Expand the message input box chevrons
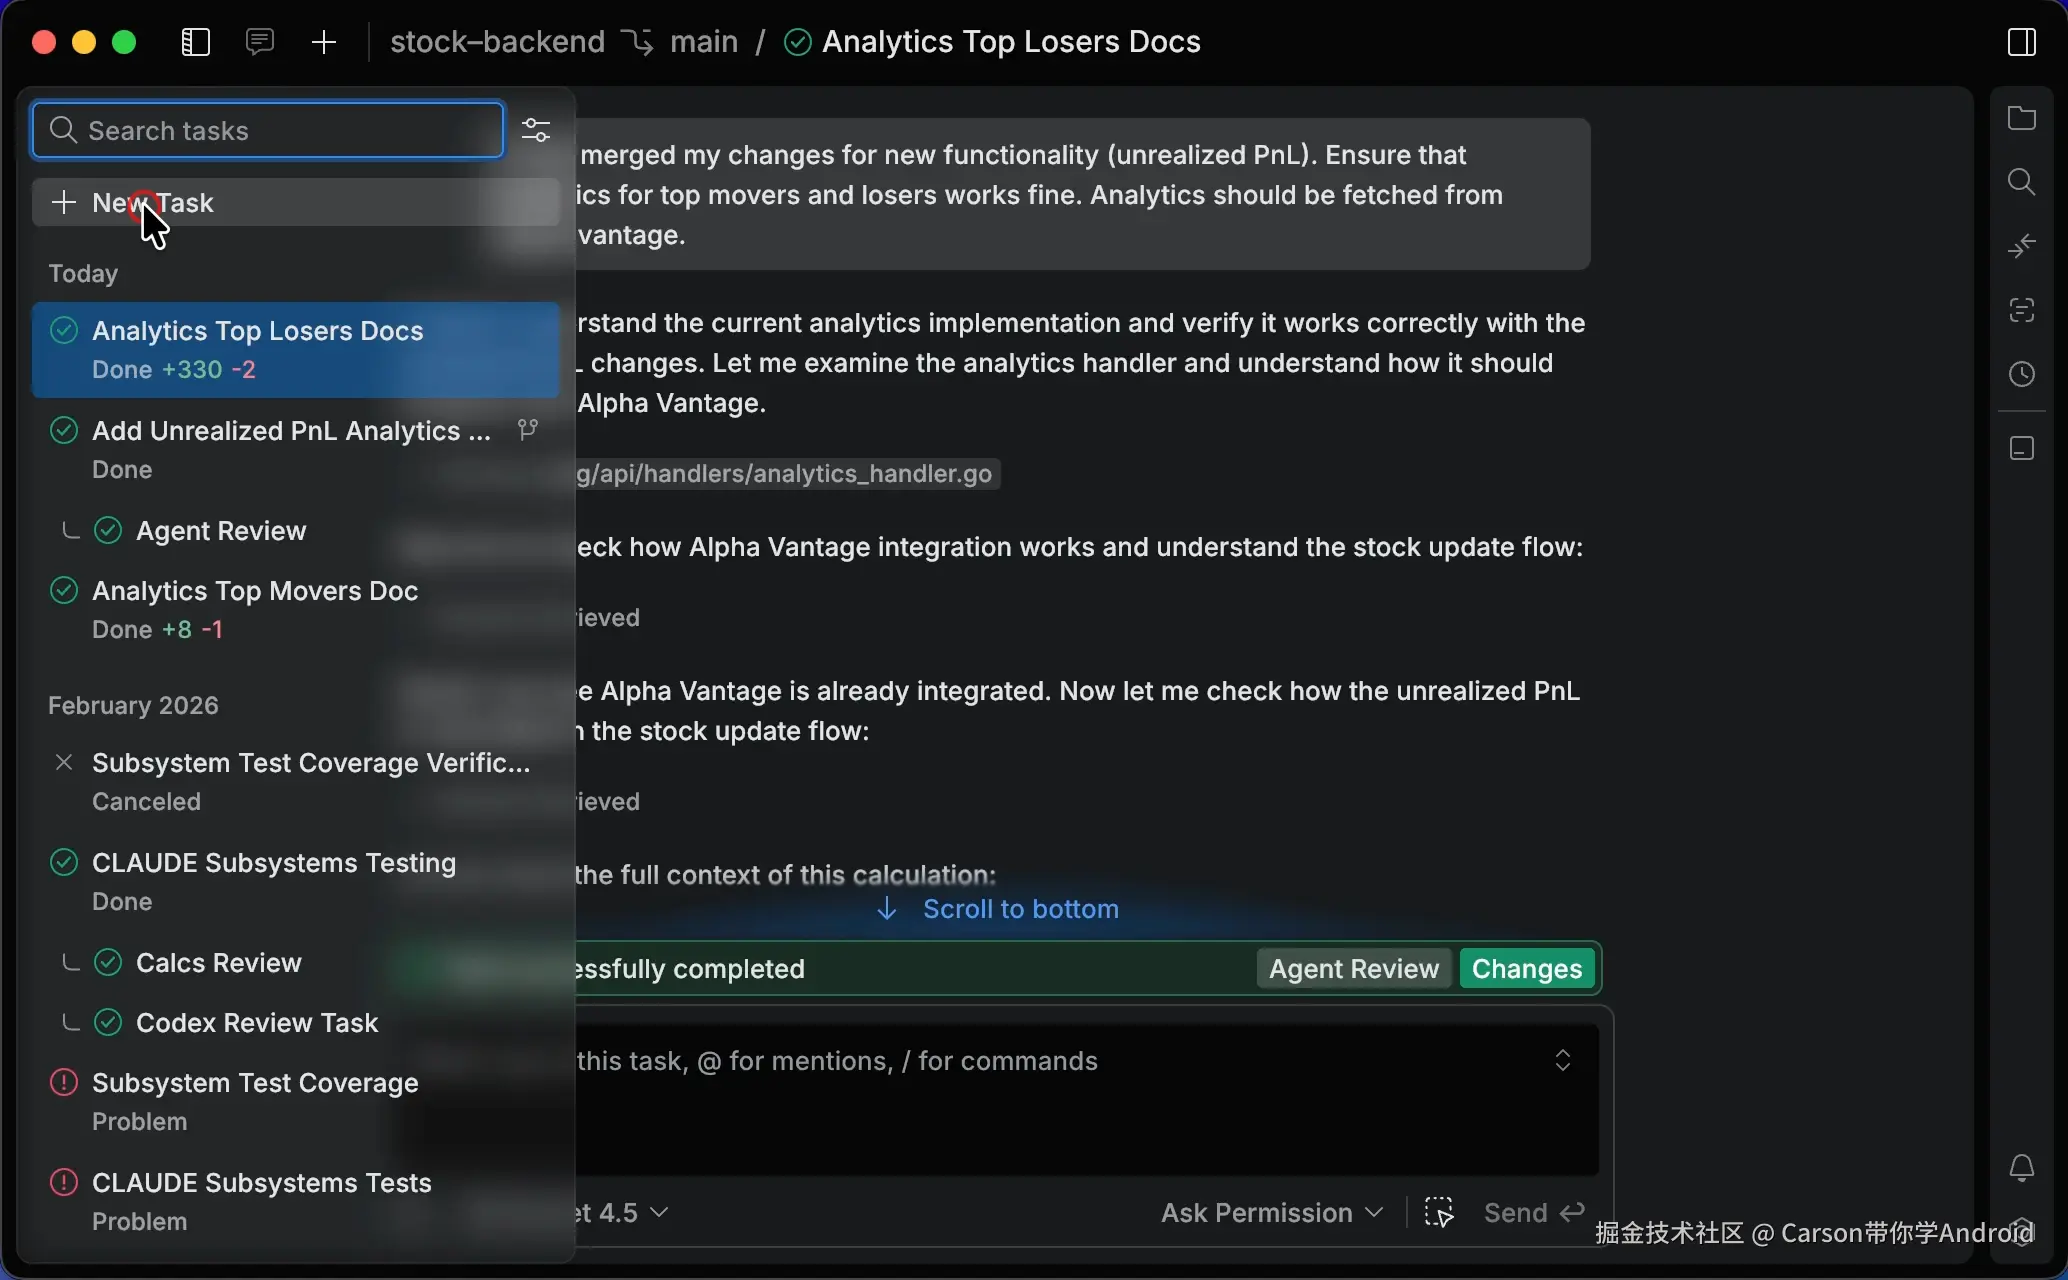The width and height of the screenshot is (2068, 1280). tap(1562, 1060)
